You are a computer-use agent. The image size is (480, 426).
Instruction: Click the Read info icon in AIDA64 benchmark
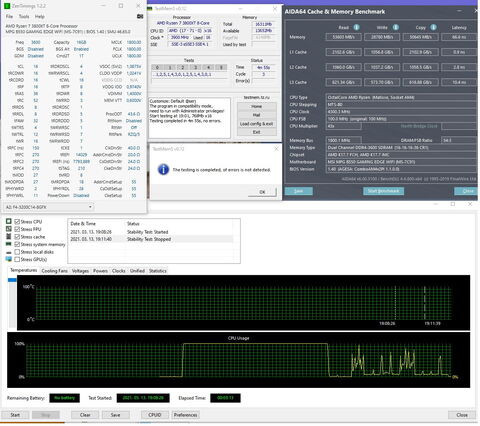coord(356,27)
